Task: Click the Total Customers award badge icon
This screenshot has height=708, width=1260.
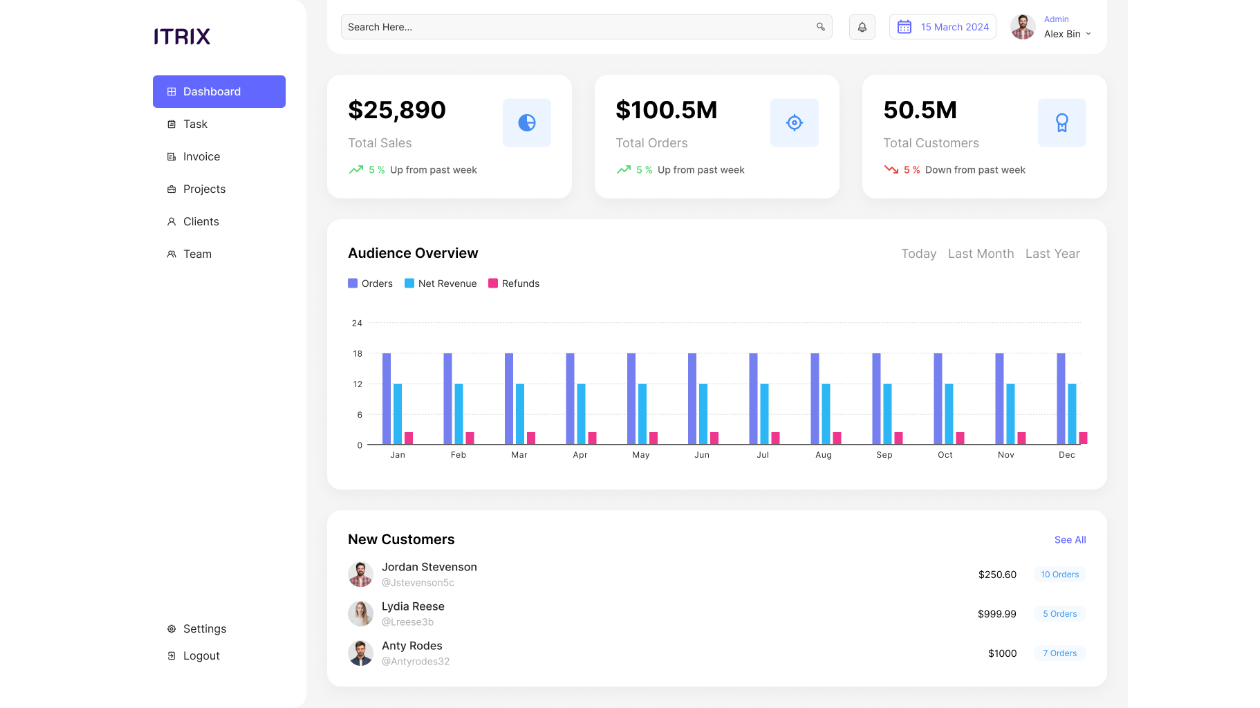Action: click(1062, 123)
